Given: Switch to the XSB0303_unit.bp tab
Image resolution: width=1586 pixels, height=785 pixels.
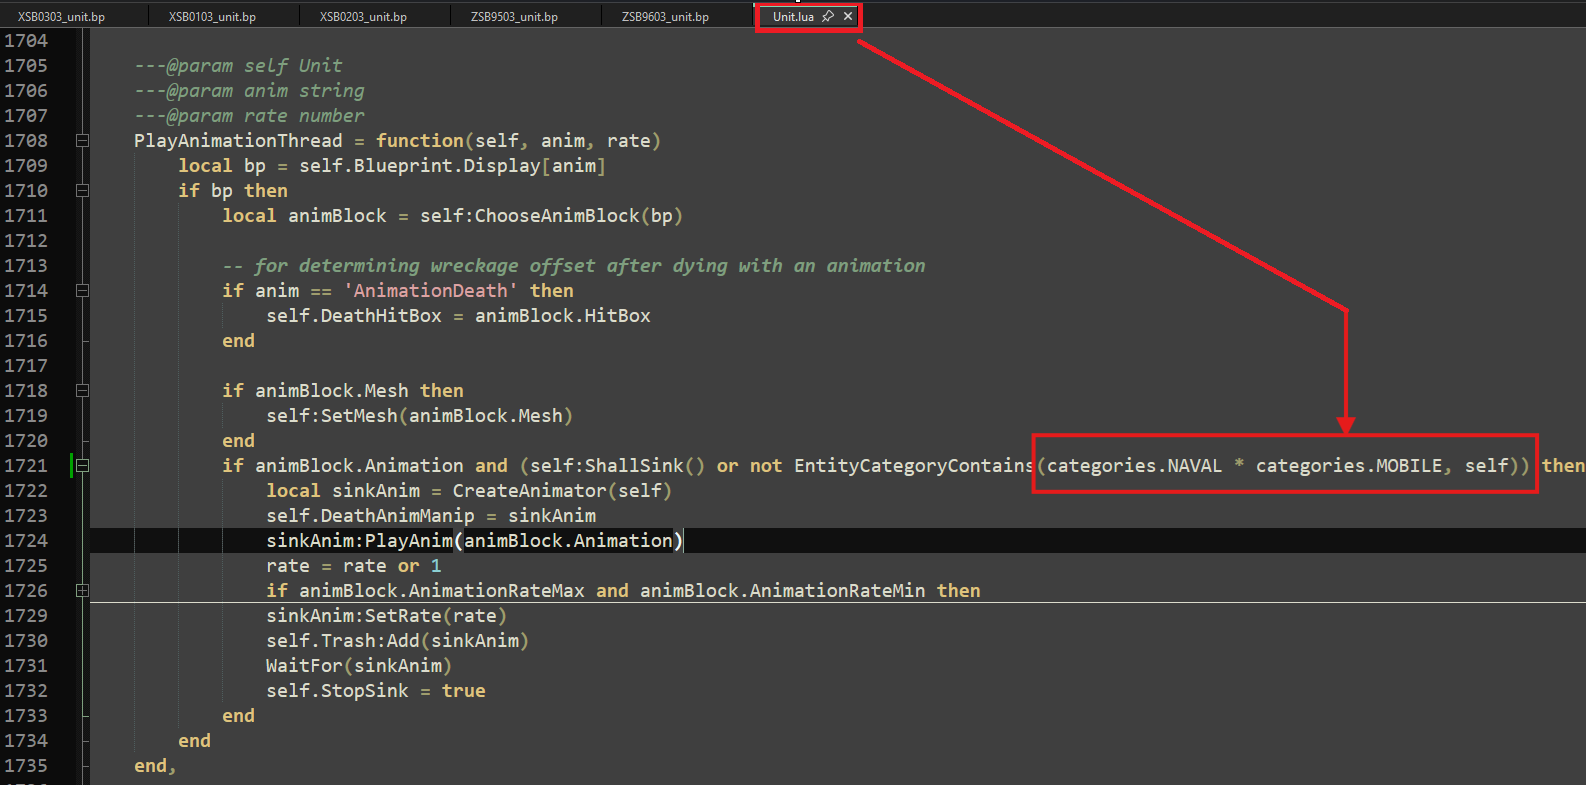Looking at the screenshot, I should (61, 17).
